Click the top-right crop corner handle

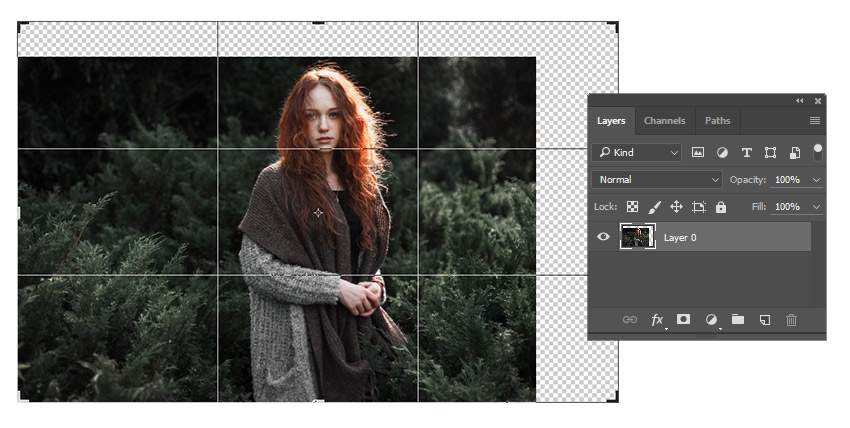click(613, 26)
